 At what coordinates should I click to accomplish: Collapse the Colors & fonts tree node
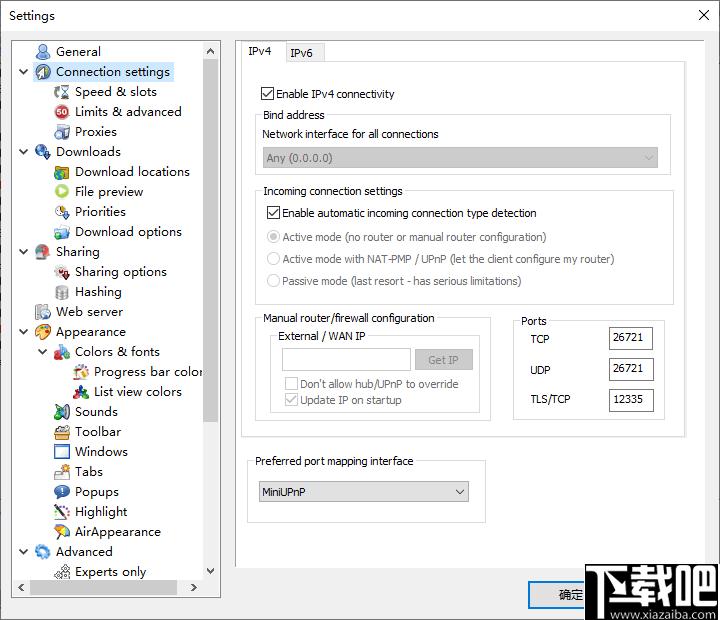click(43, 352)
